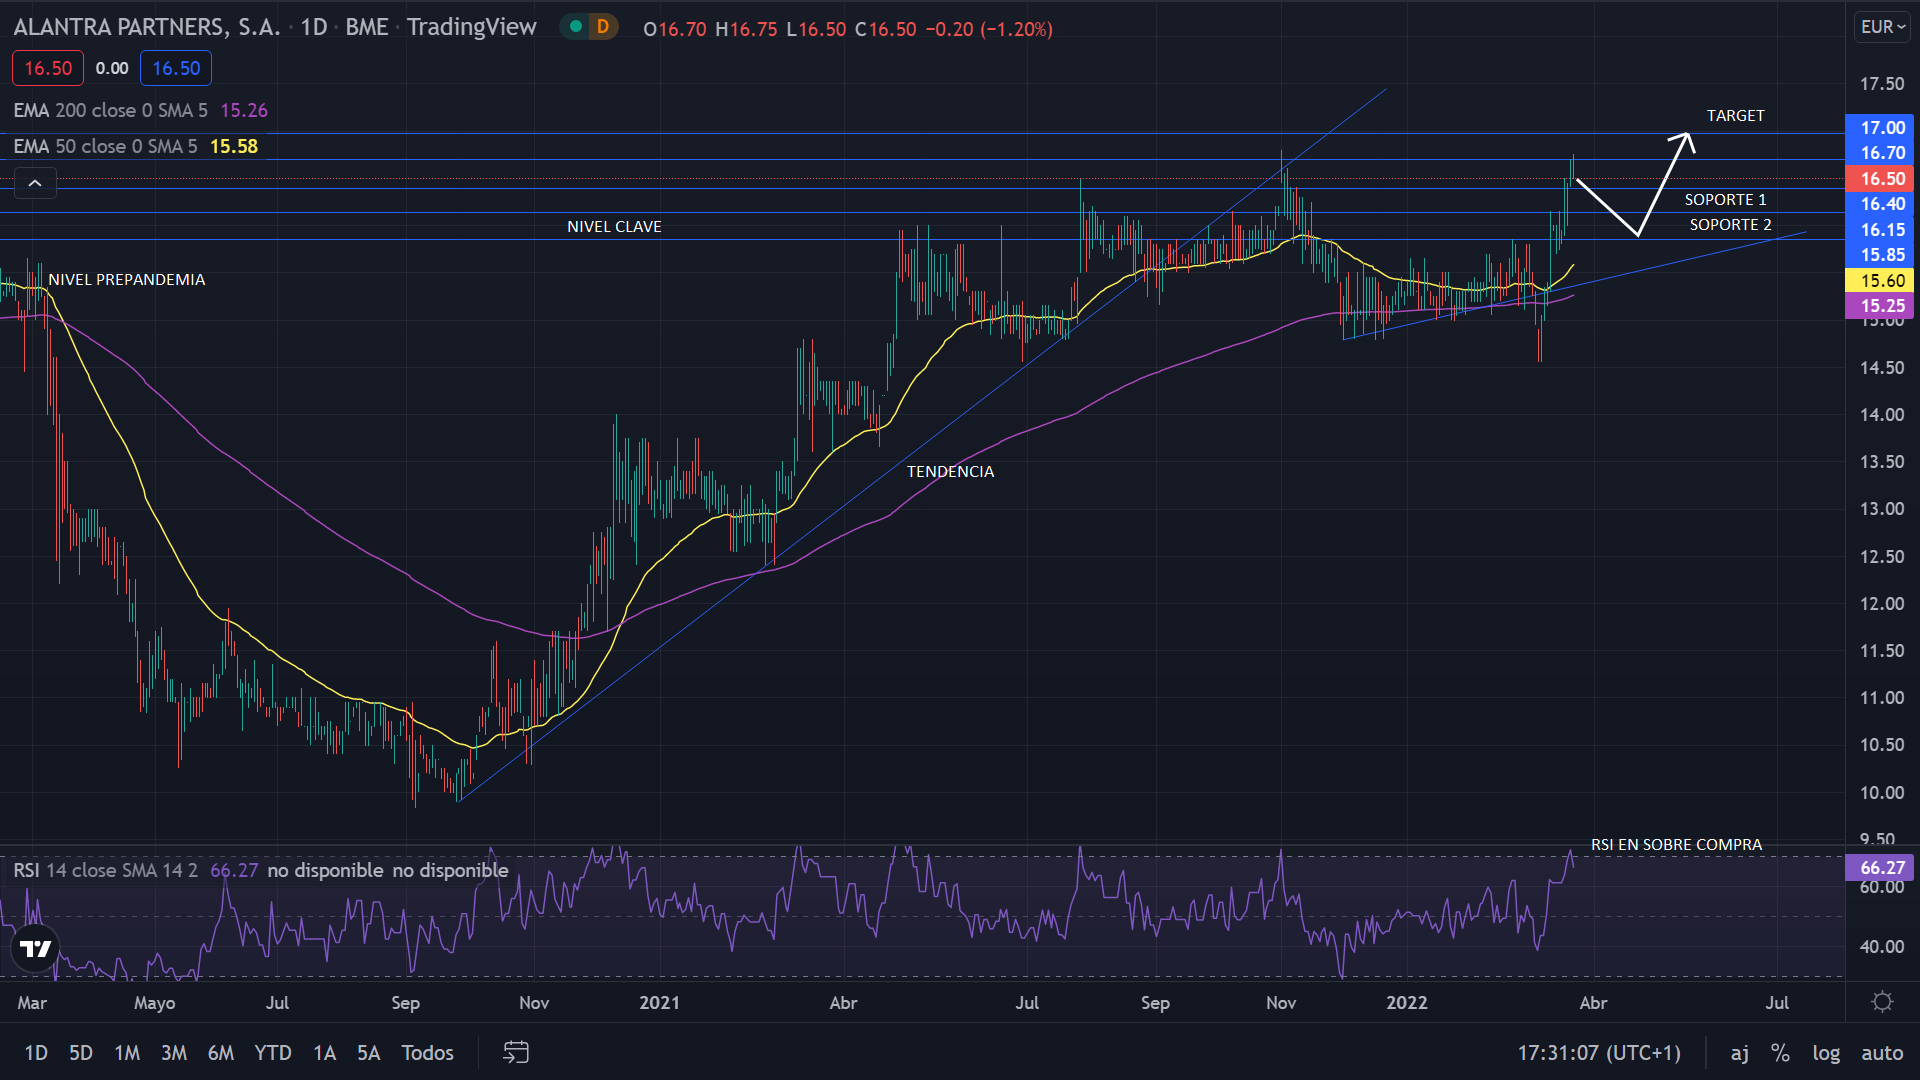Viewport: 1920px width, 1080px height.
Task: Open the timezone menu showing UTC+1
Action: tap(1599, 1052)
